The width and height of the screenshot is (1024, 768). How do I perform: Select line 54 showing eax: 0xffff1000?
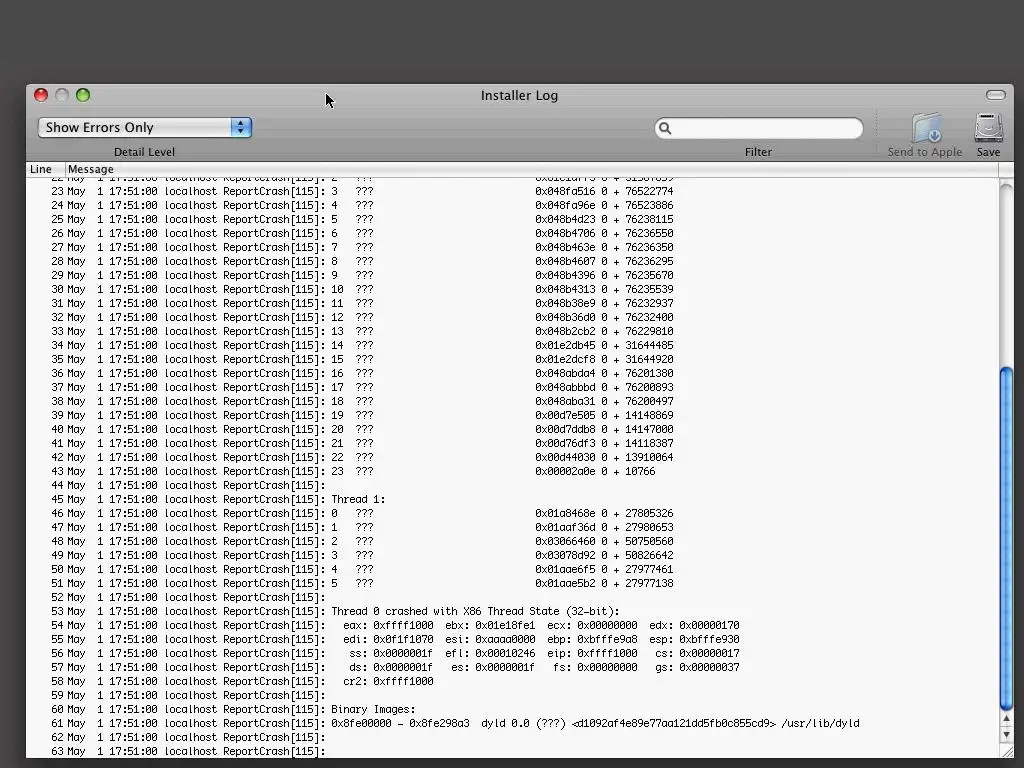click(x=512, y=626)
